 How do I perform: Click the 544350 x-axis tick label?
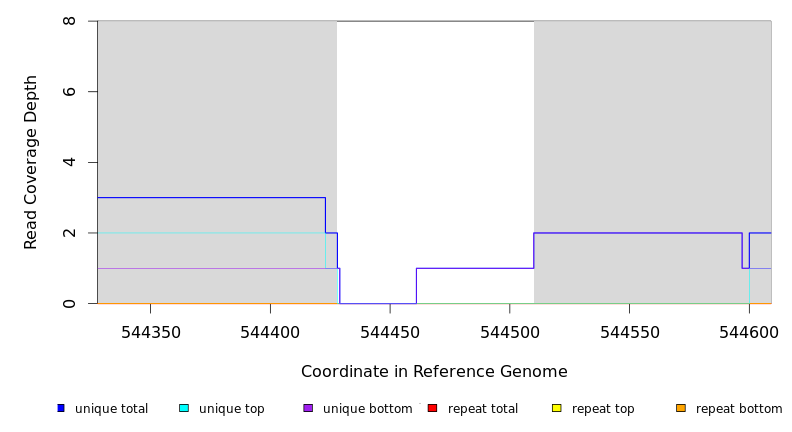(151, 332)
